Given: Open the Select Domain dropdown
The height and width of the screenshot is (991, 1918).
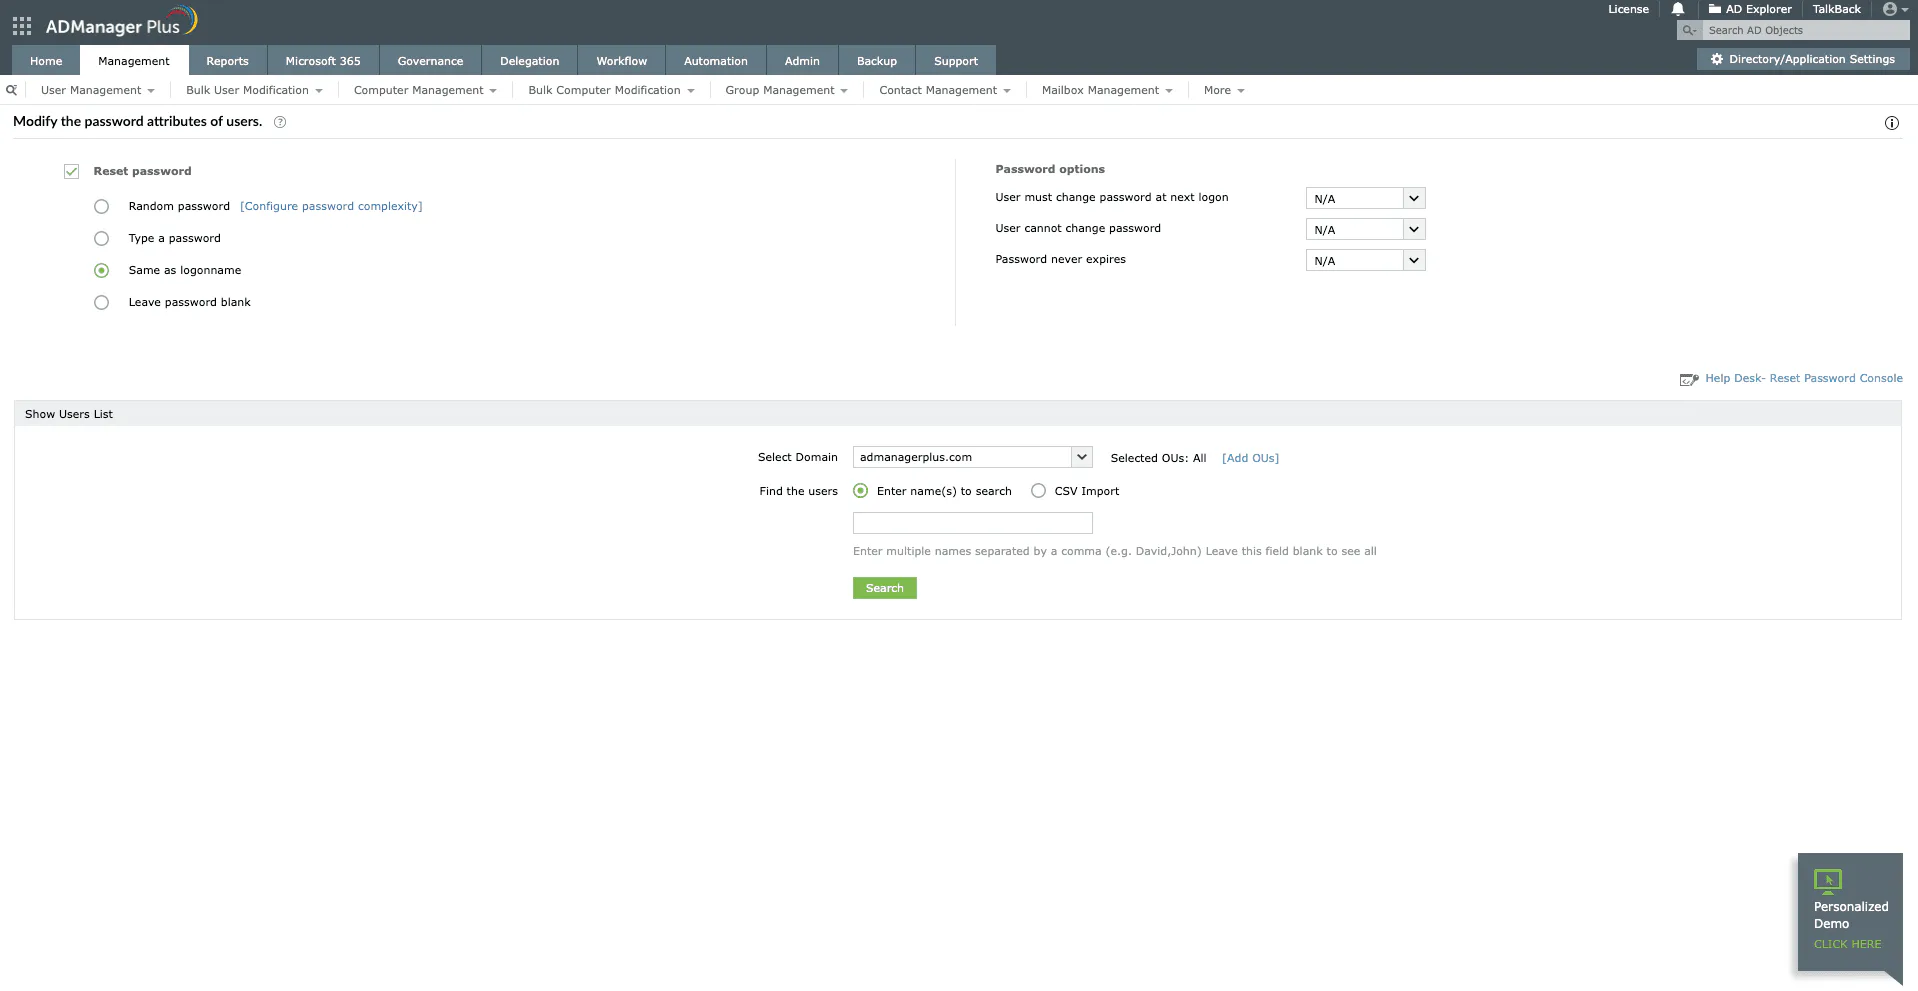Looking at the screenshot, I should click(x=1082, y=457).
